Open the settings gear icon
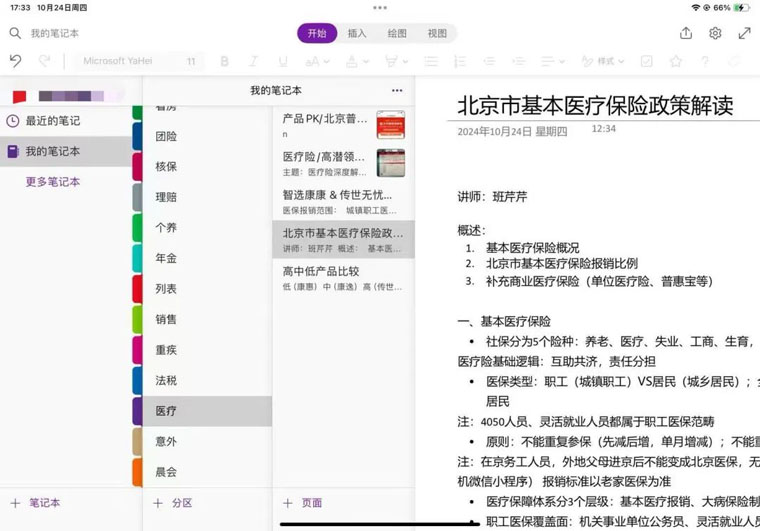The width and height of the screenshot is (760, 531). point(715,33)
